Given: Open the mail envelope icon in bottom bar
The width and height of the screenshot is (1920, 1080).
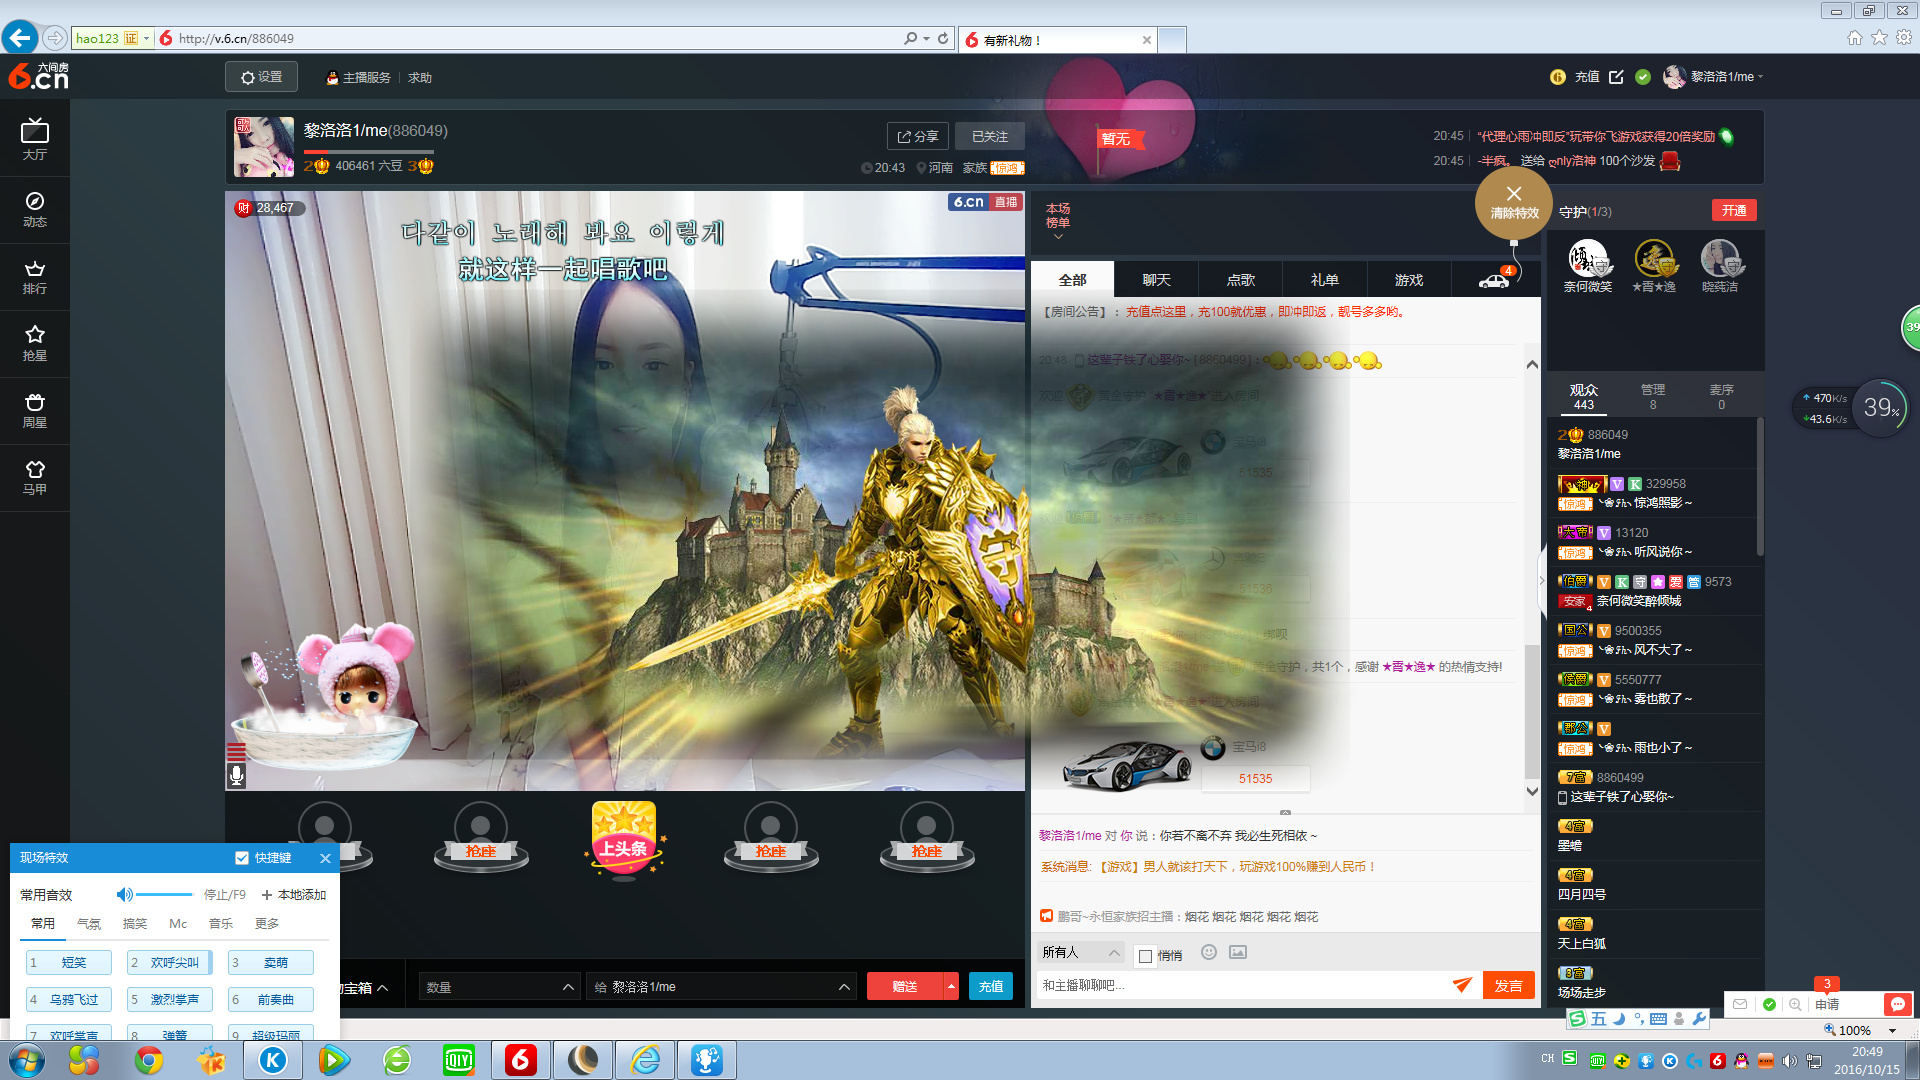Looking at the screenshot, I should tap(1740, 1004).
